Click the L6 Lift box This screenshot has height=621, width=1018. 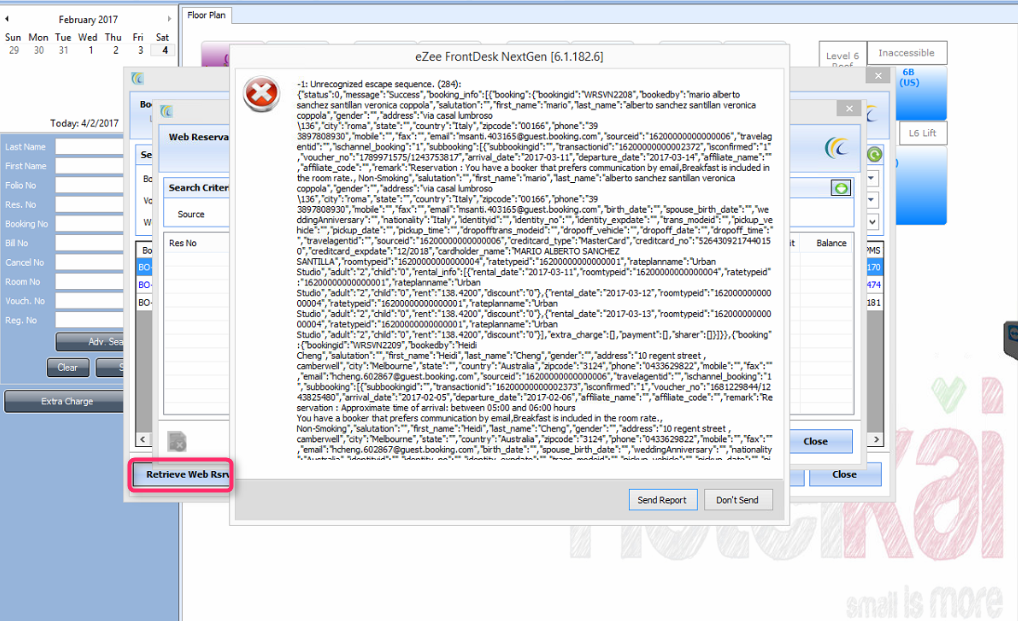point(923,133)
